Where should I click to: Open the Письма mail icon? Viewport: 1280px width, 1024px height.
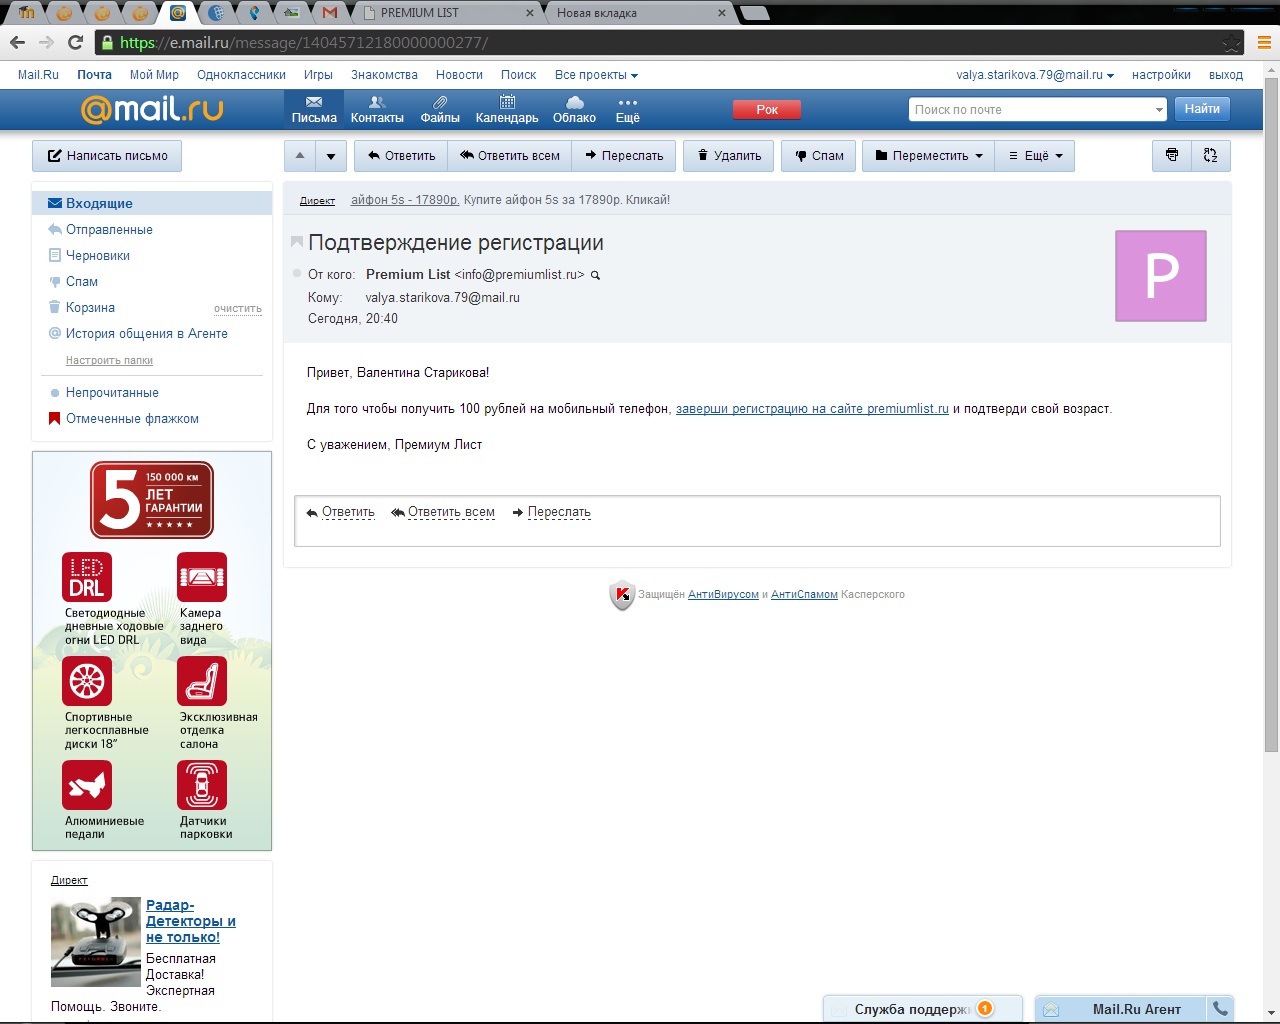(314, 109)
